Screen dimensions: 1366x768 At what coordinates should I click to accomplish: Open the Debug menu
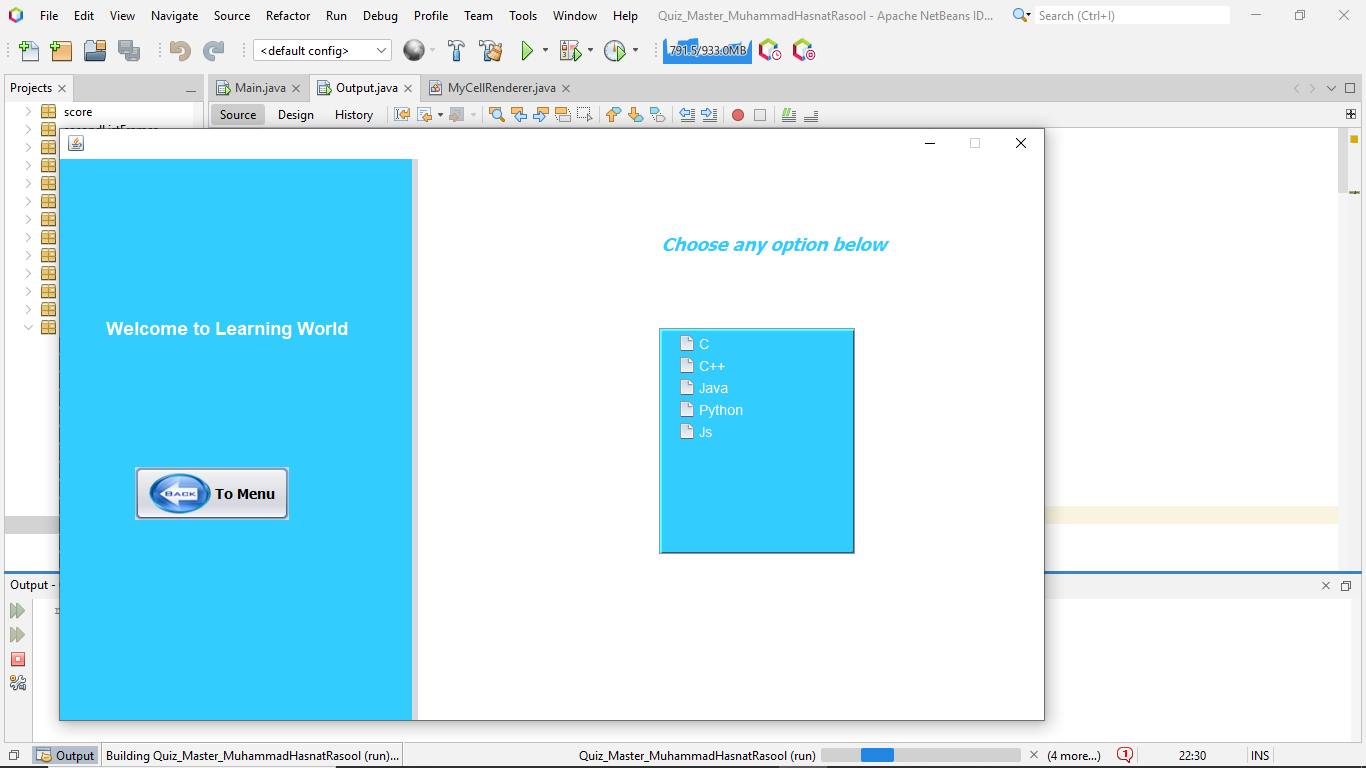pos(380,15)
